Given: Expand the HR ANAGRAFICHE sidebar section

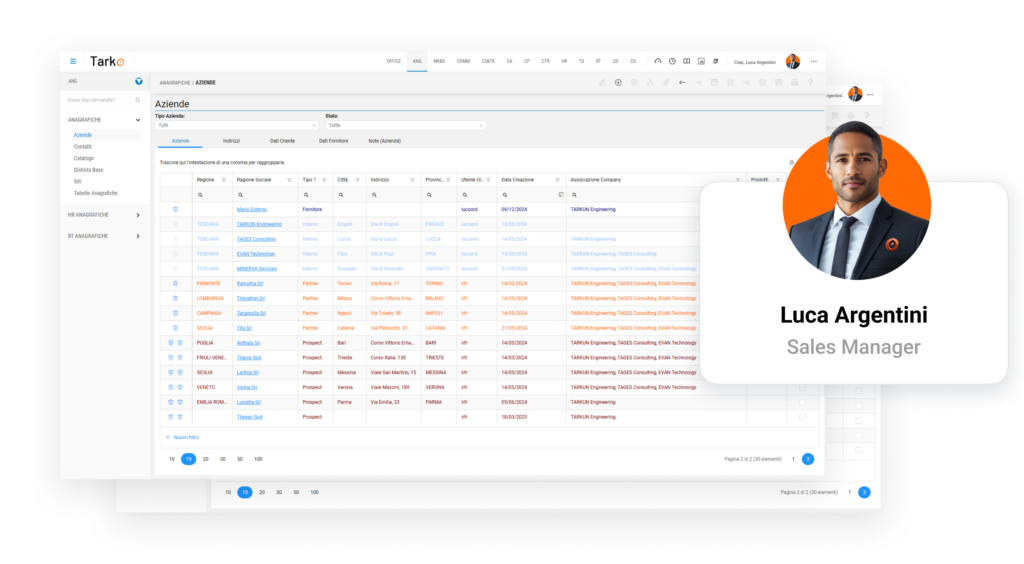Looking at the screenshot, I should pos(138,215).
